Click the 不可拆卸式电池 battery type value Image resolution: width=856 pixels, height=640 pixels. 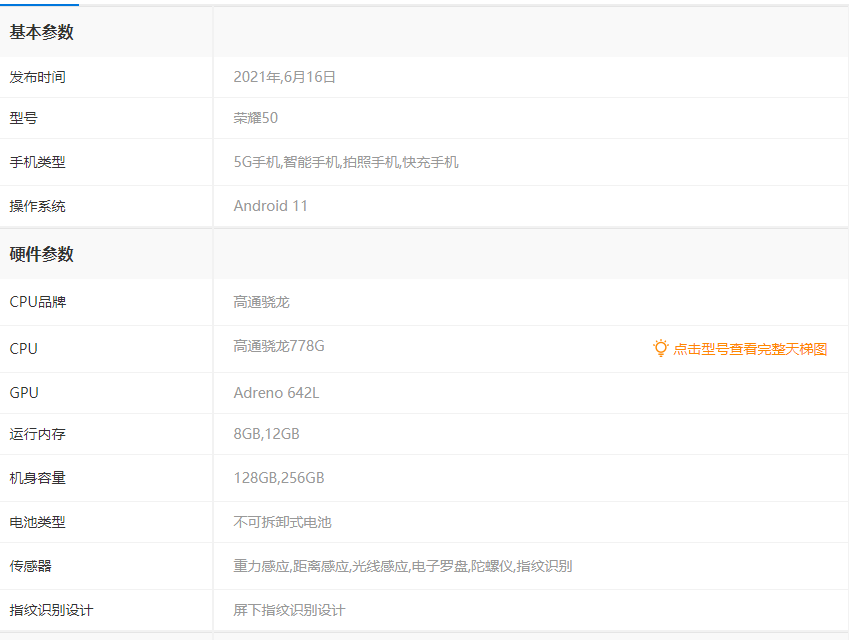(283, 522)
